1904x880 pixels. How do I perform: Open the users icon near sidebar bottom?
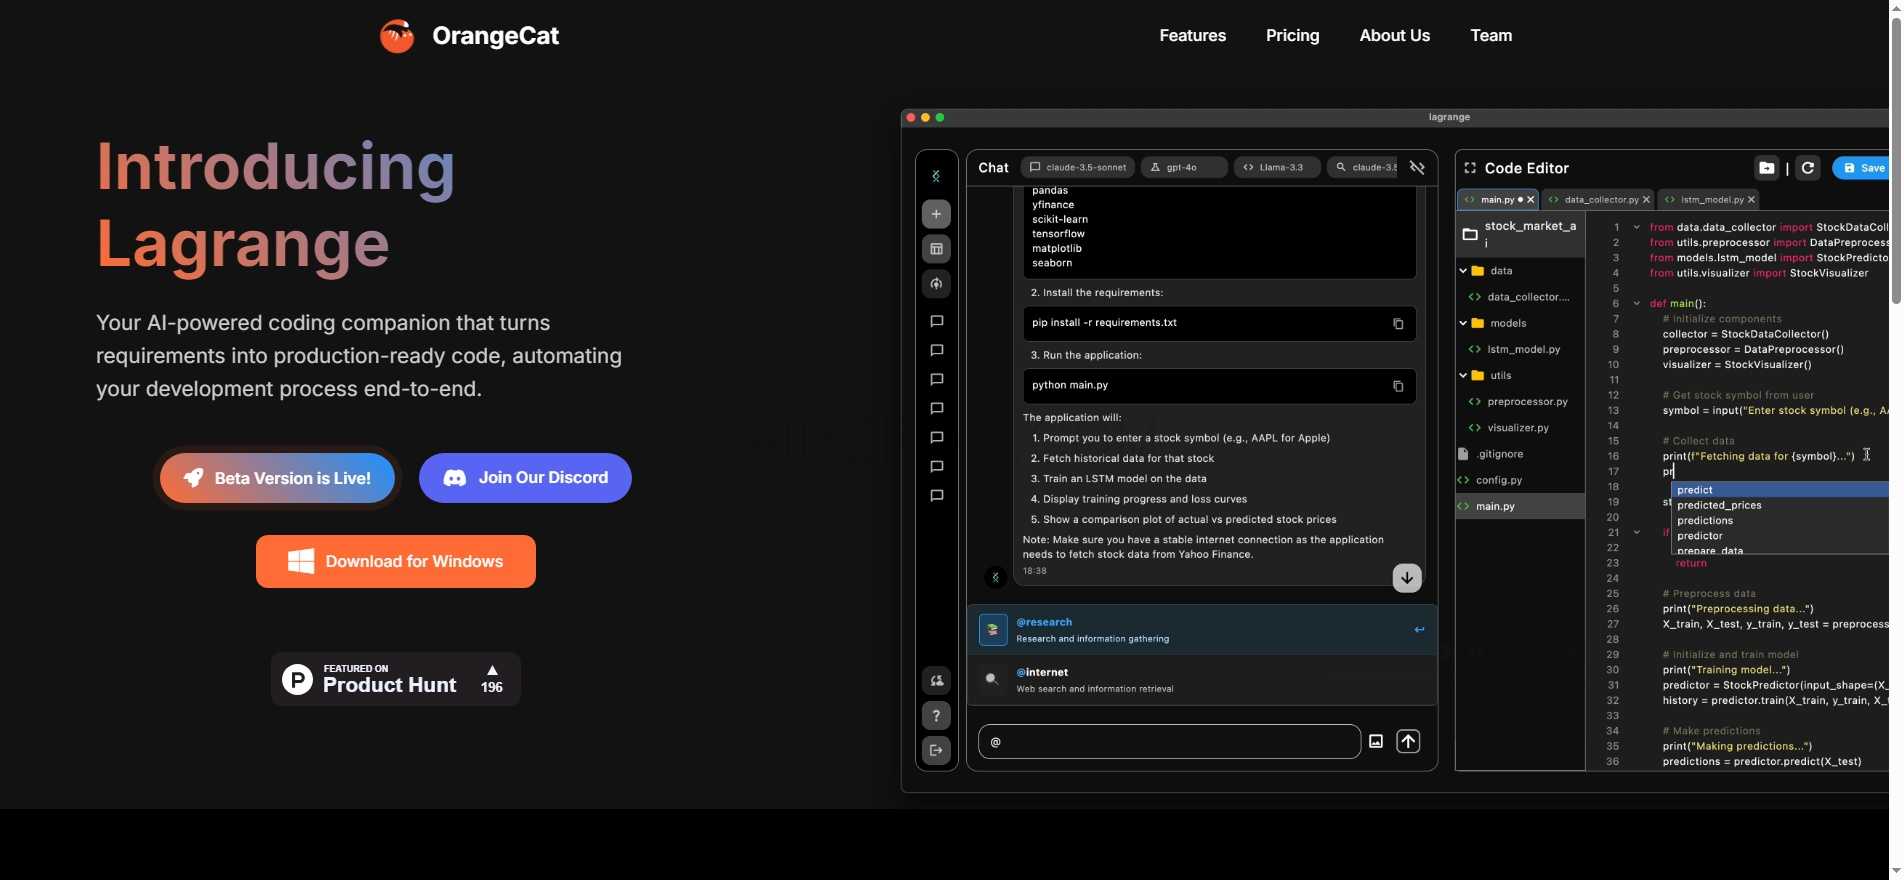(936, 681)
